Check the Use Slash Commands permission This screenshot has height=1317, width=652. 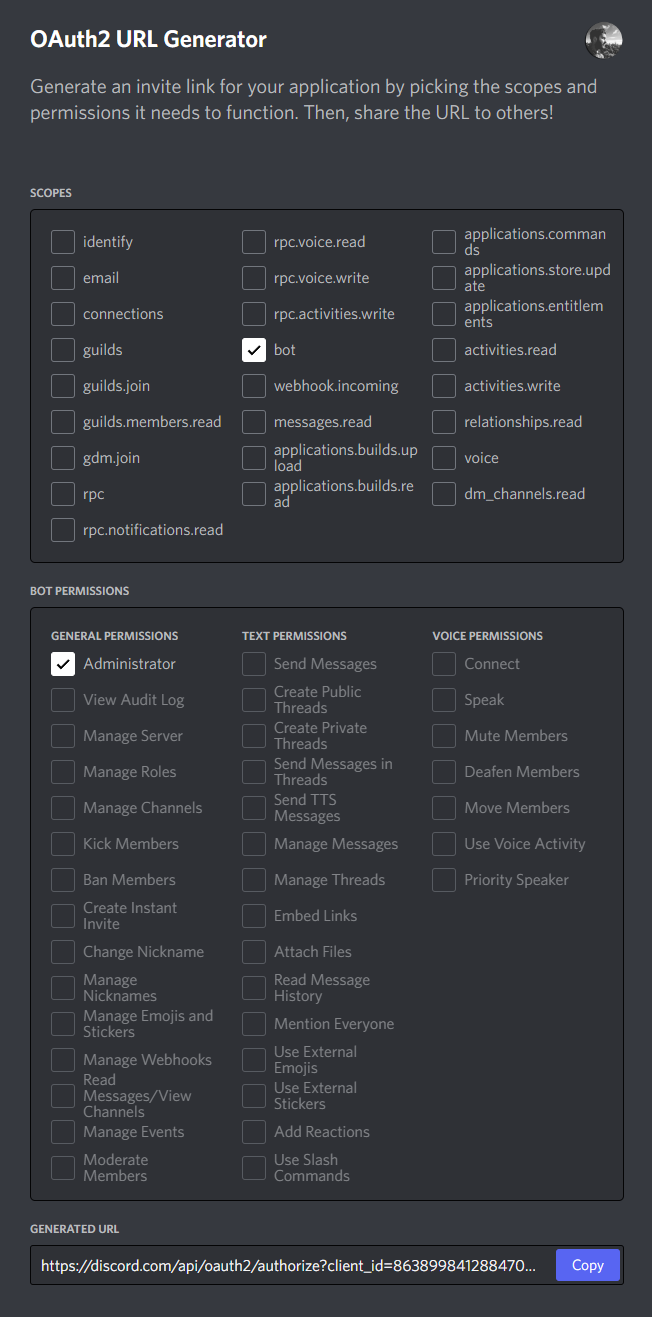(x=253, y=1167)
